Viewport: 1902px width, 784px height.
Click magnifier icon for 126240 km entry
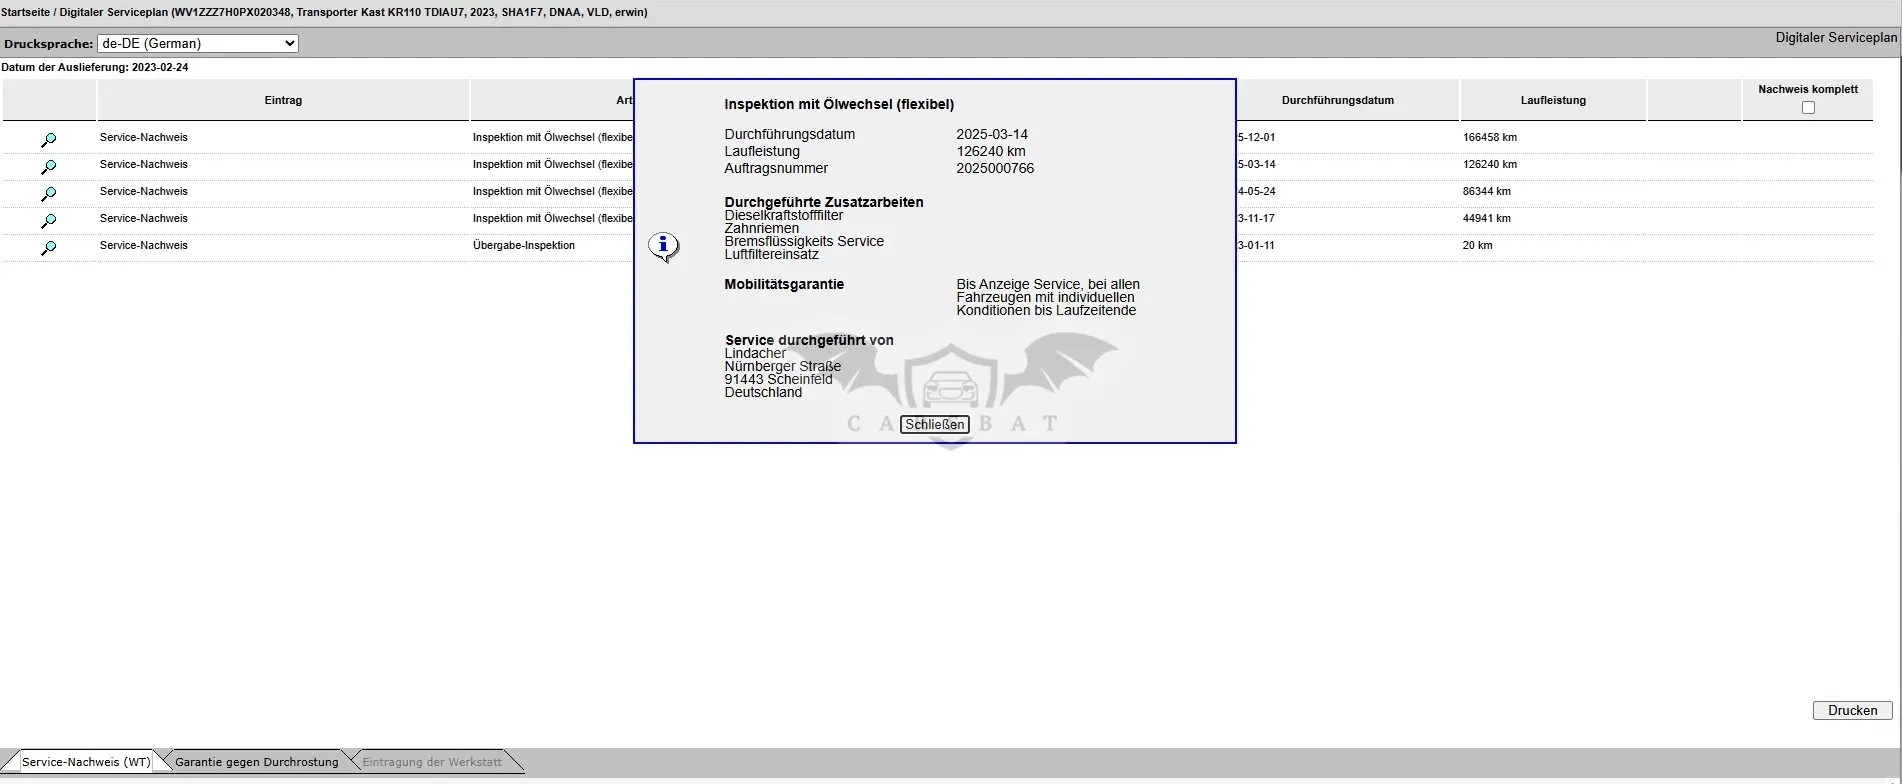pyautogui.click(x=48, y=167)
